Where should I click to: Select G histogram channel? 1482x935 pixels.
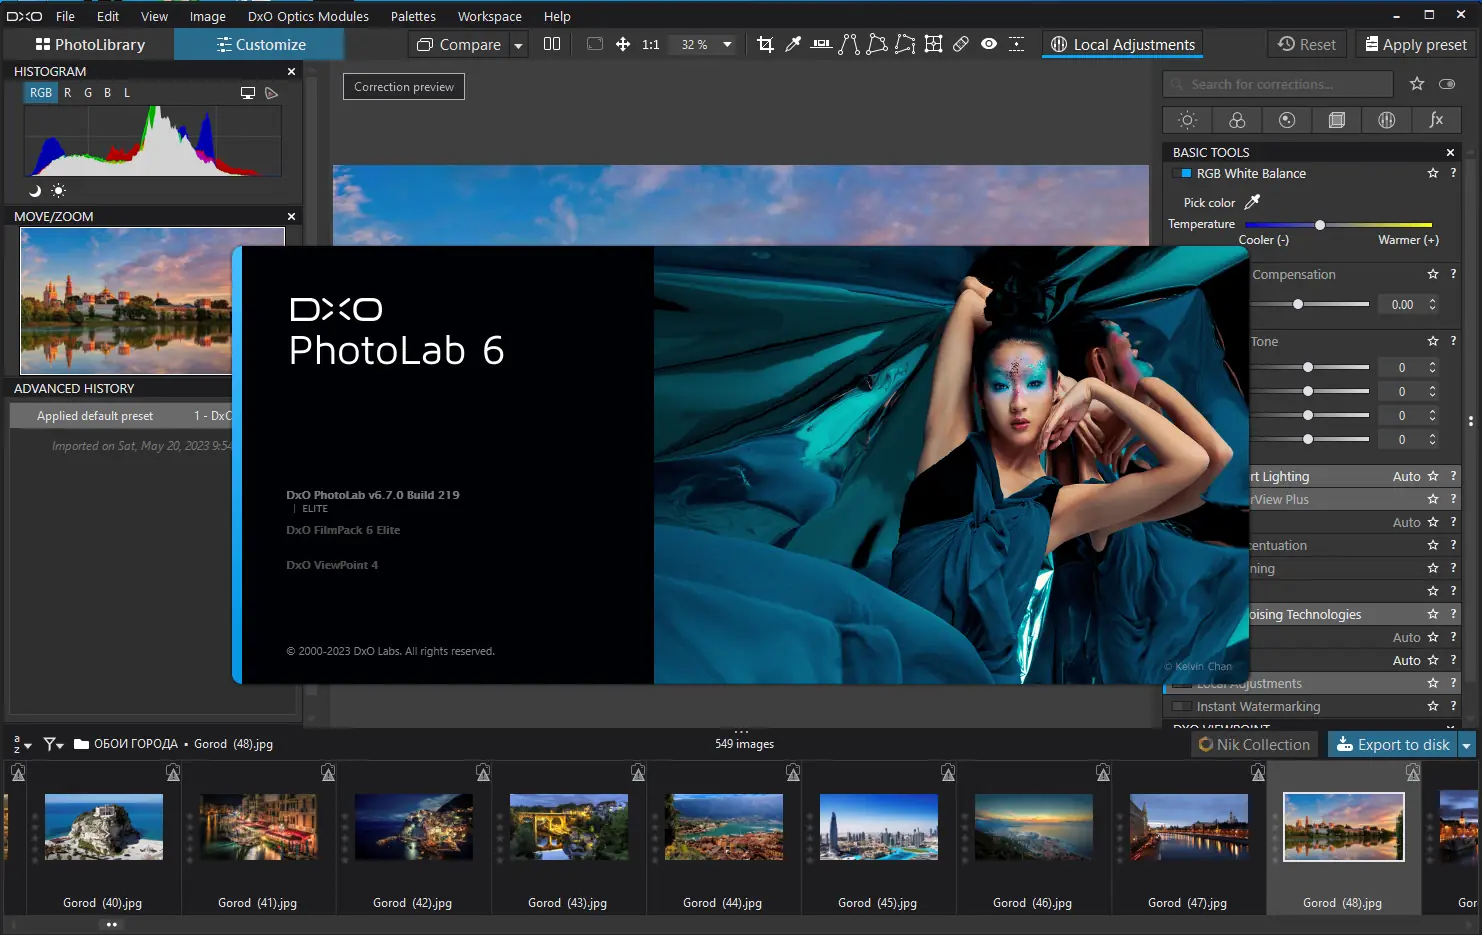tap(88, 92)
